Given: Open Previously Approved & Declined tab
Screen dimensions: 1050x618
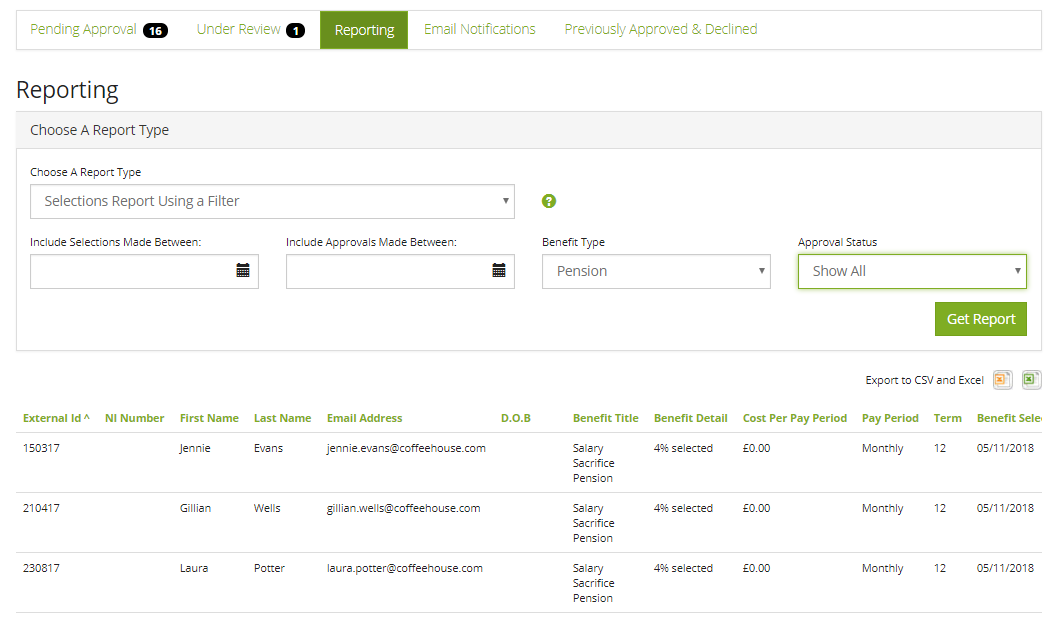Looking at the screenshot, I should 661,29.
